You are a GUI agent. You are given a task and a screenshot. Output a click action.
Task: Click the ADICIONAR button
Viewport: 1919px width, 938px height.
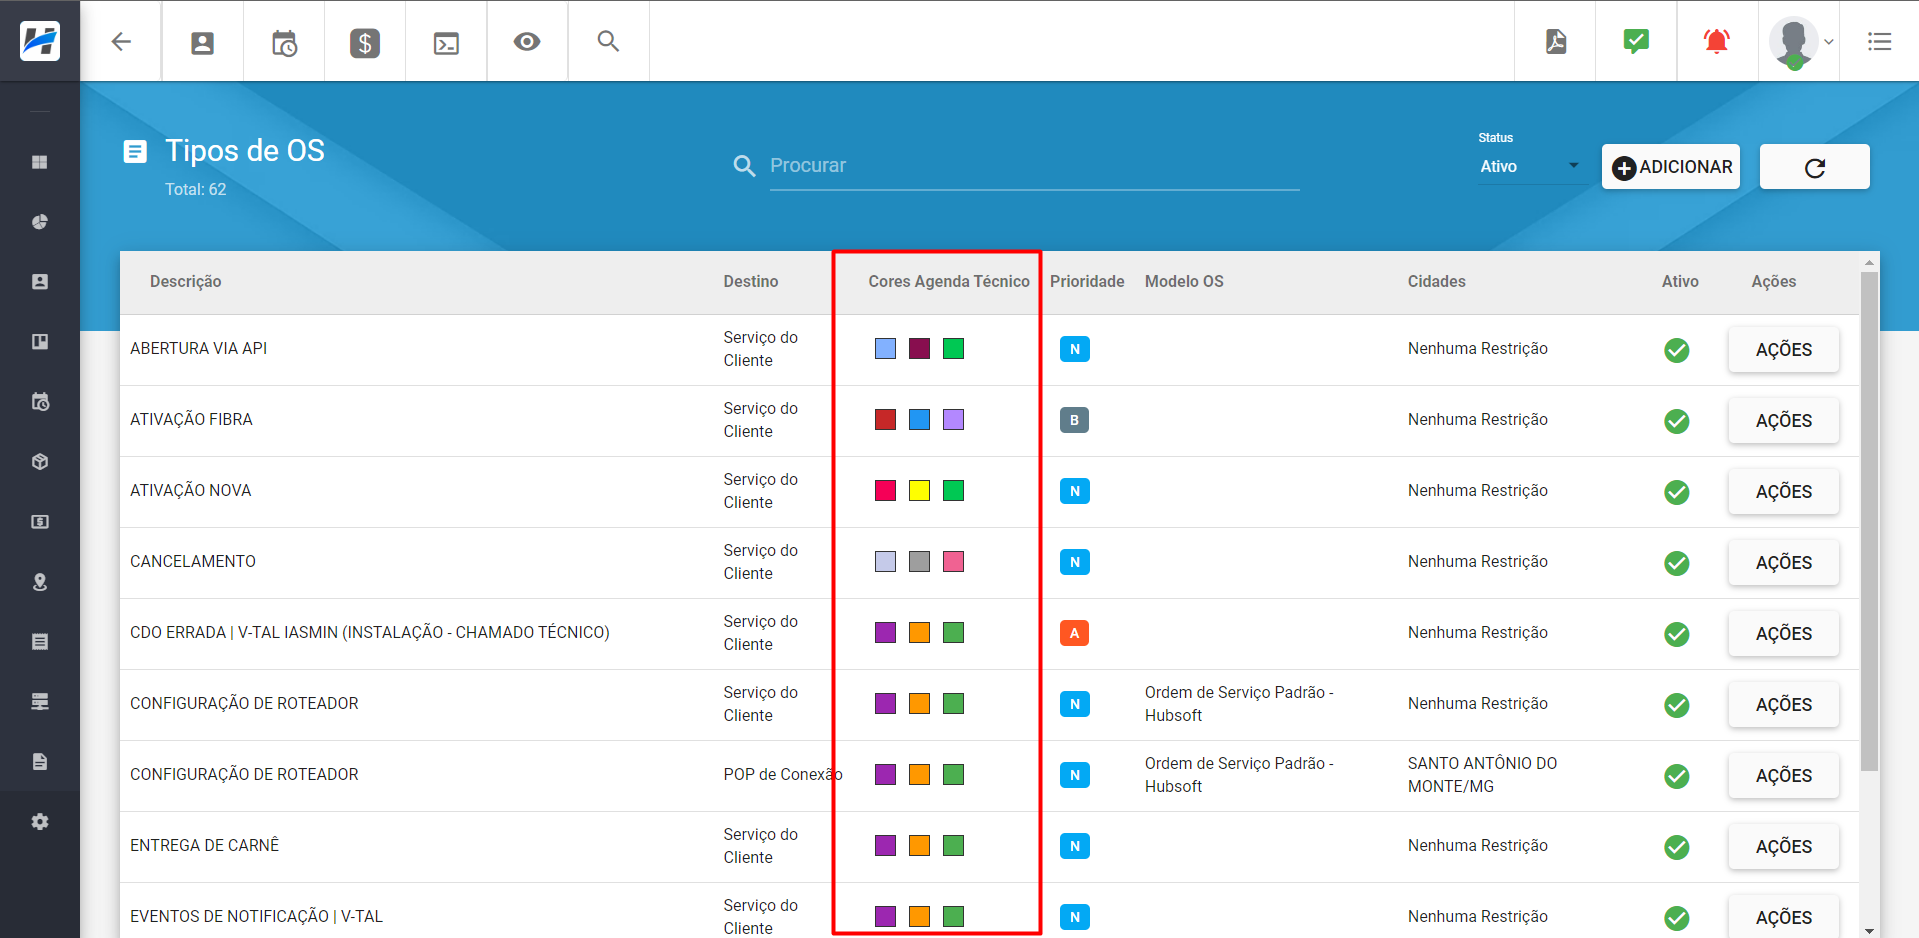coord(1671,167)
